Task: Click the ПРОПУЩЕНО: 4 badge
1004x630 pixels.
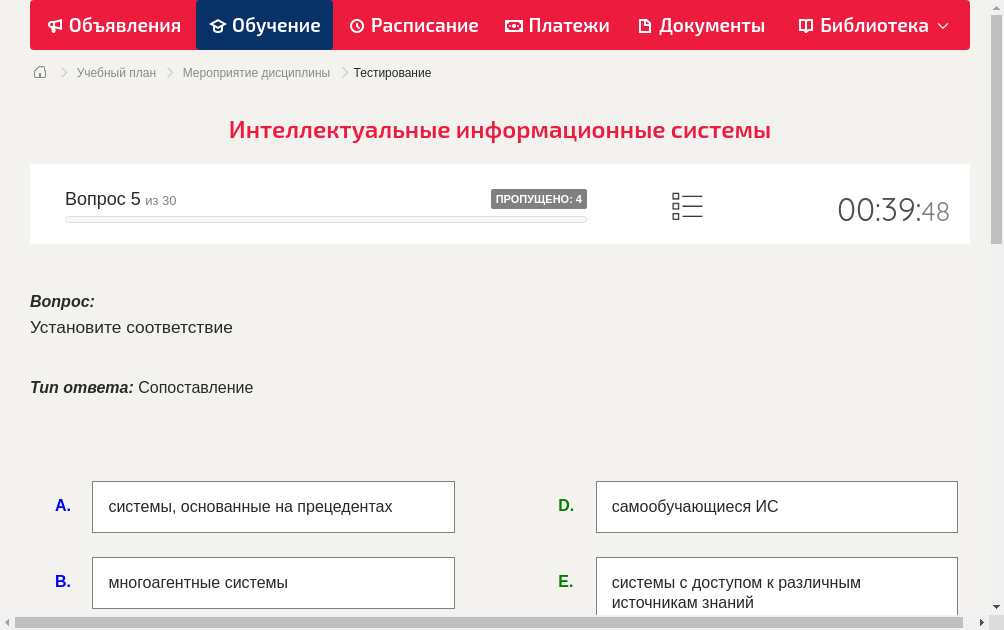Action: [x=540, y=198]
